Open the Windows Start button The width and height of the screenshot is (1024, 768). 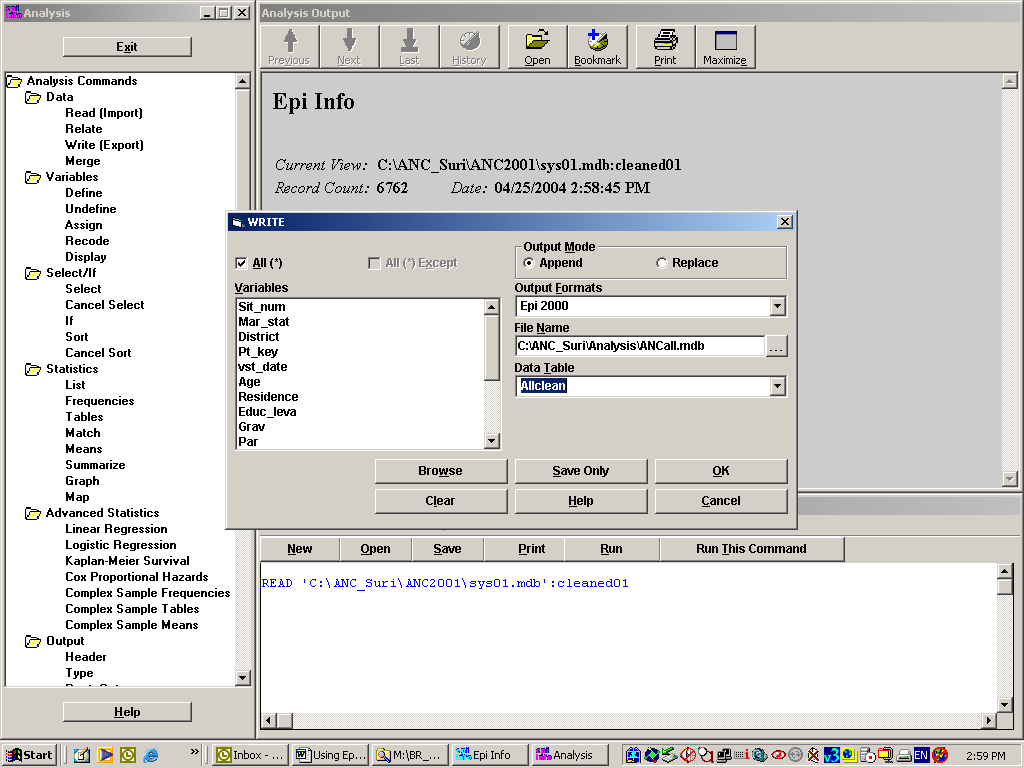coord(30,756)
